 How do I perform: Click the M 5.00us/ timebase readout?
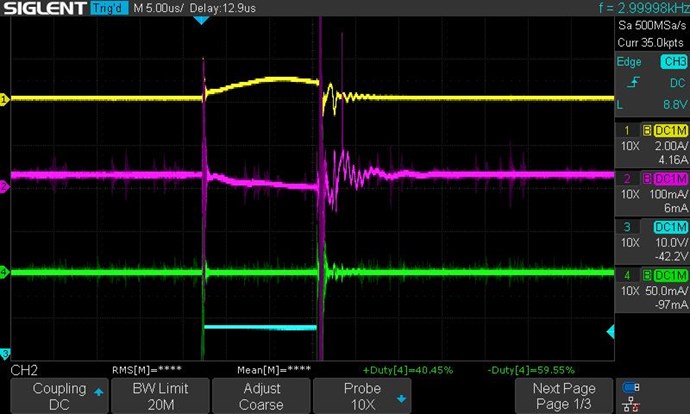pyautogui.click(x=158, y=8)
